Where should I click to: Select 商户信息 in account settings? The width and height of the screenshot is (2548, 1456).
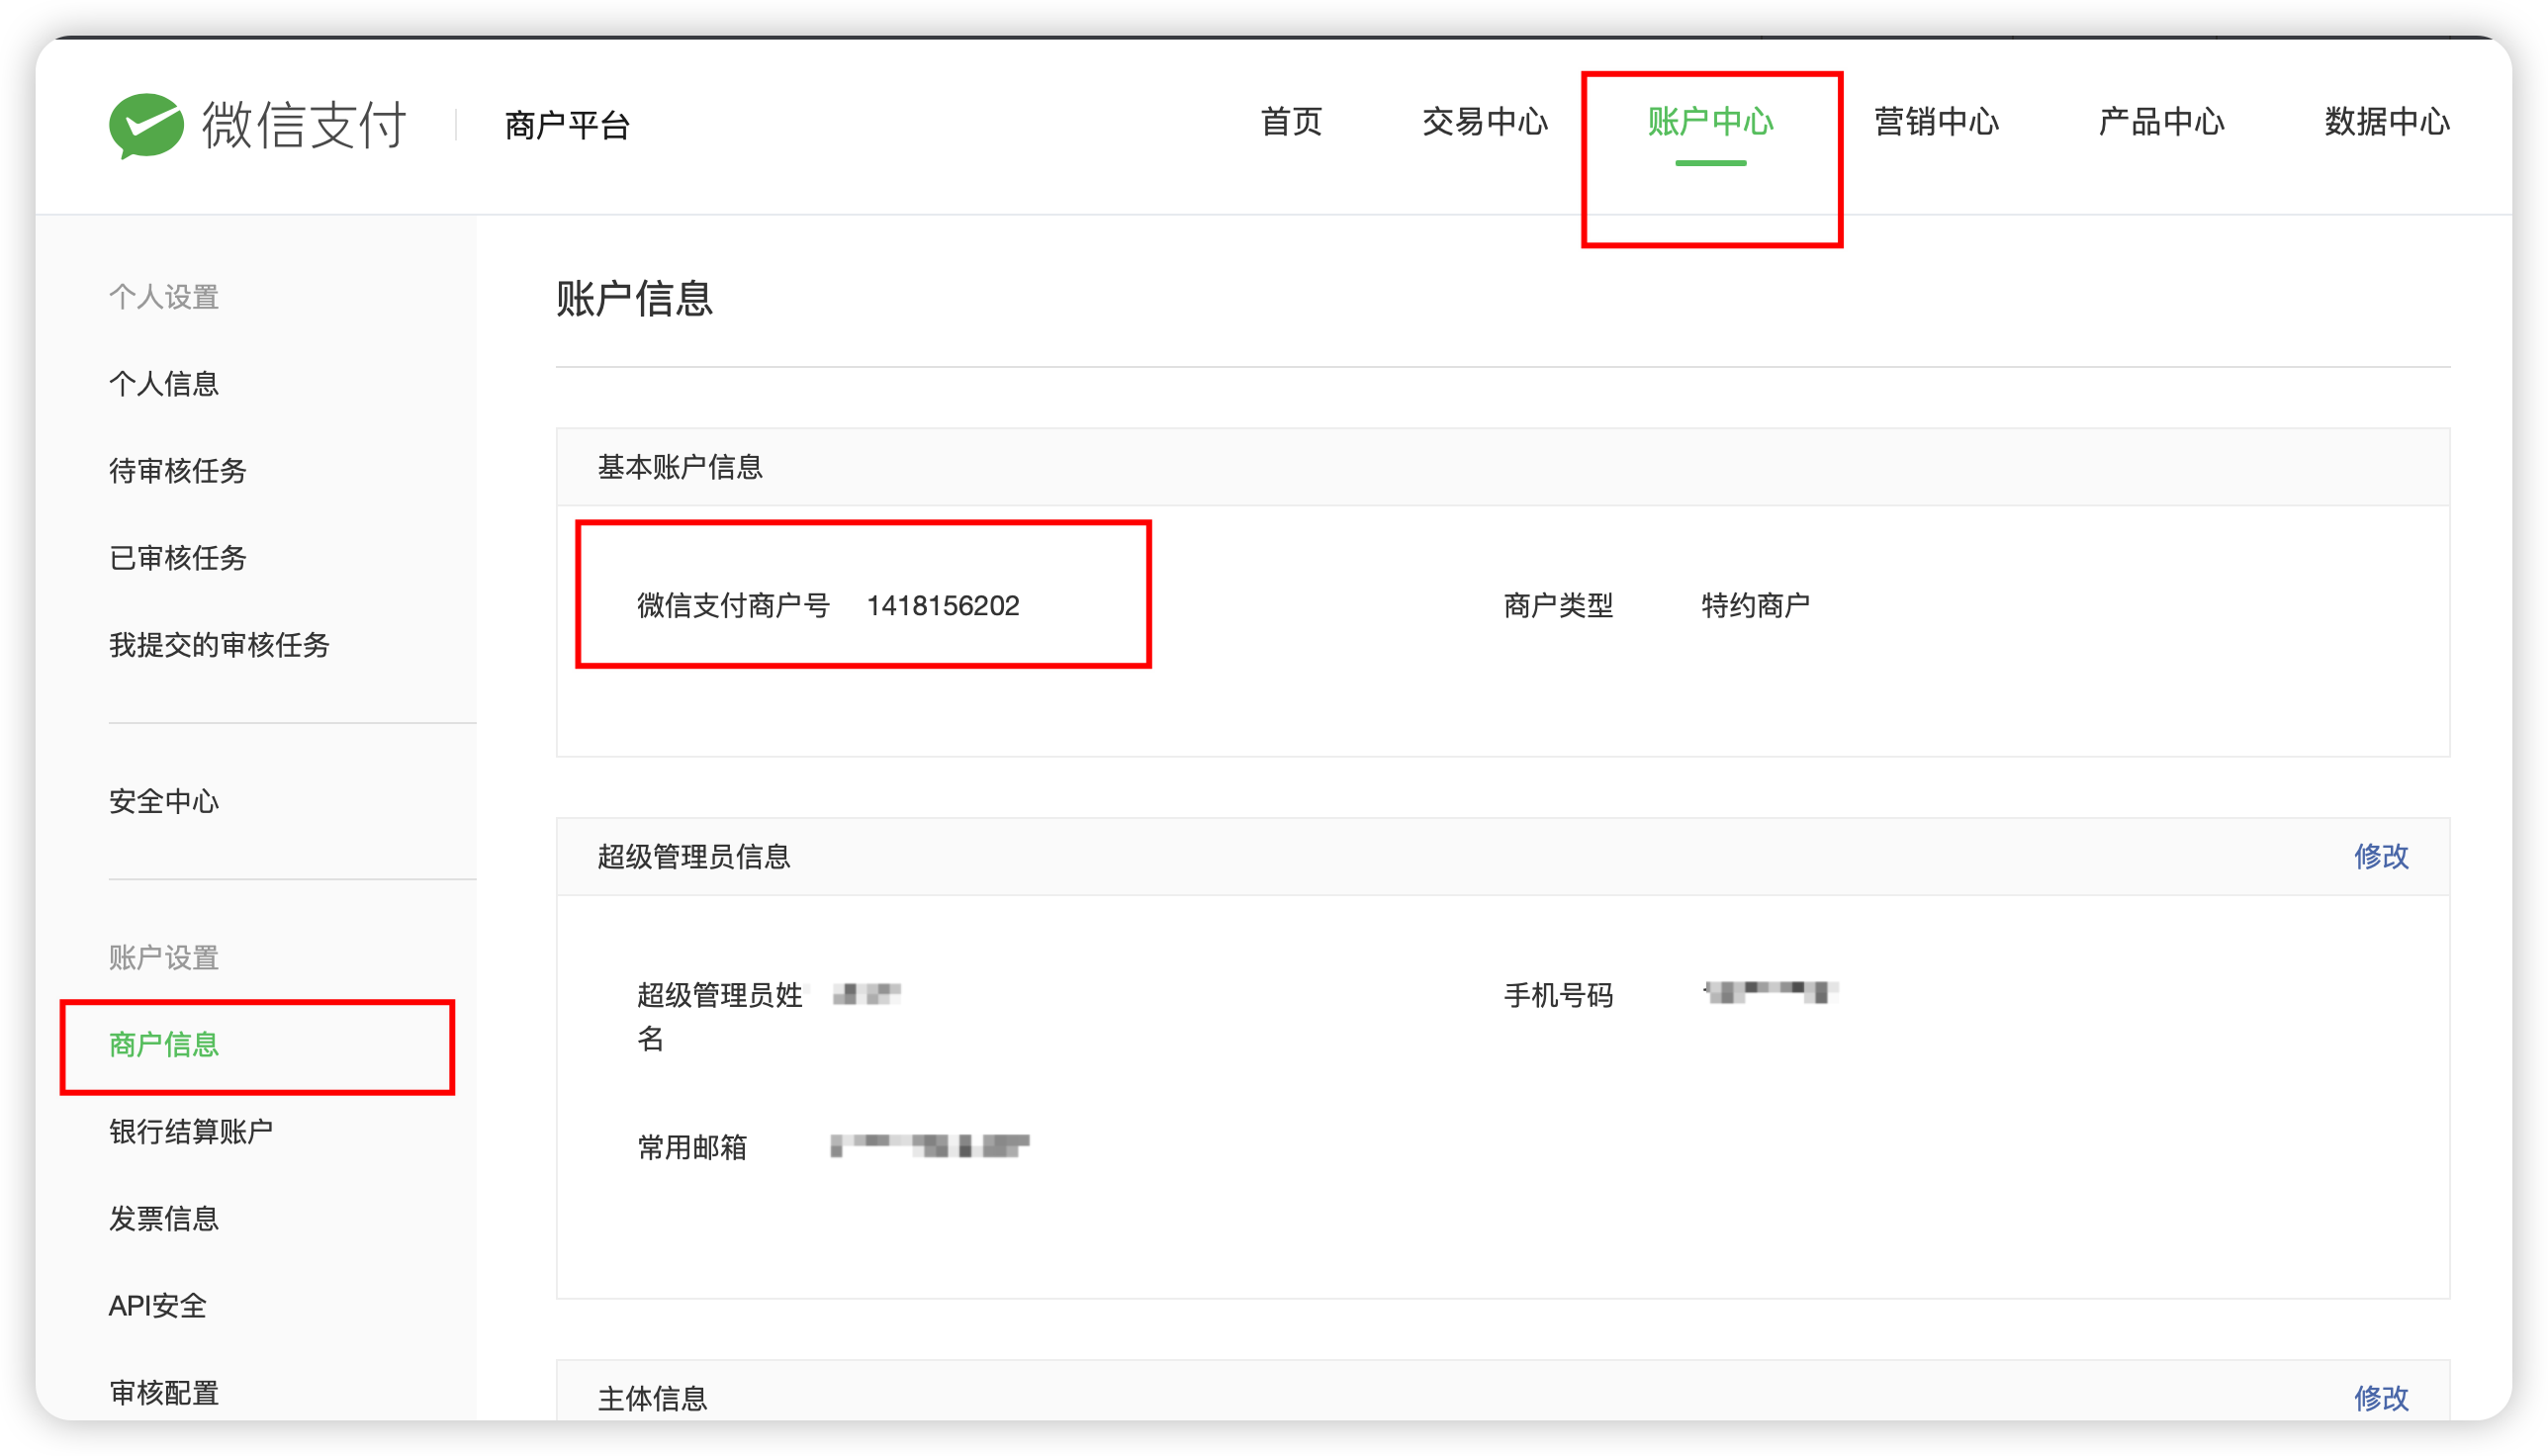click(164, 1045)
